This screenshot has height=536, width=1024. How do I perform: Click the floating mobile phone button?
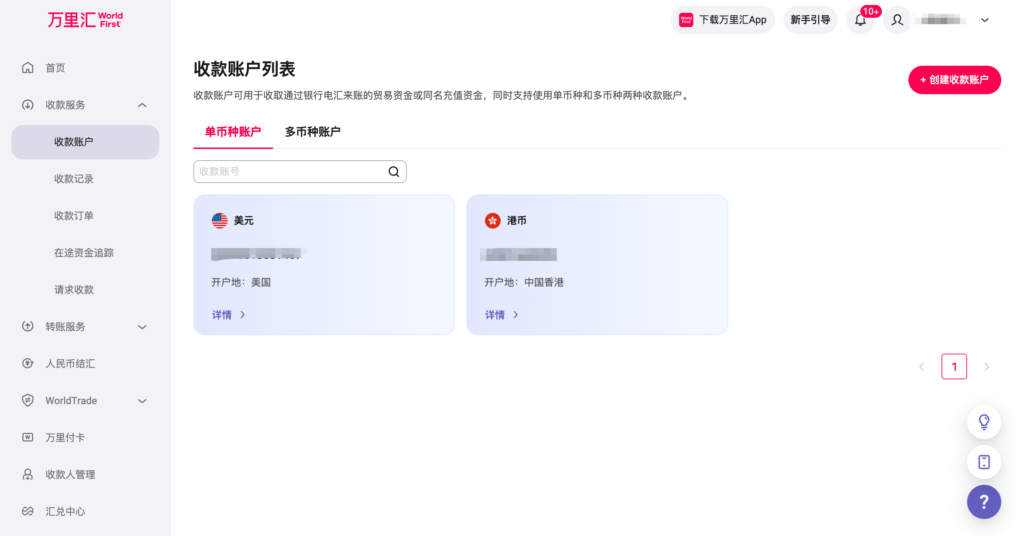coord(984,462)
